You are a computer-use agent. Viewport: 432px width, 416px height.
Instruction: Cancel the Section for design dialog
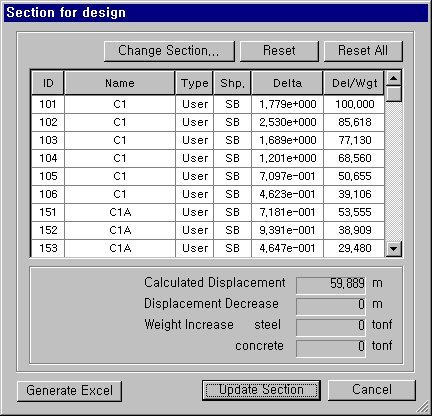(372, 390)
